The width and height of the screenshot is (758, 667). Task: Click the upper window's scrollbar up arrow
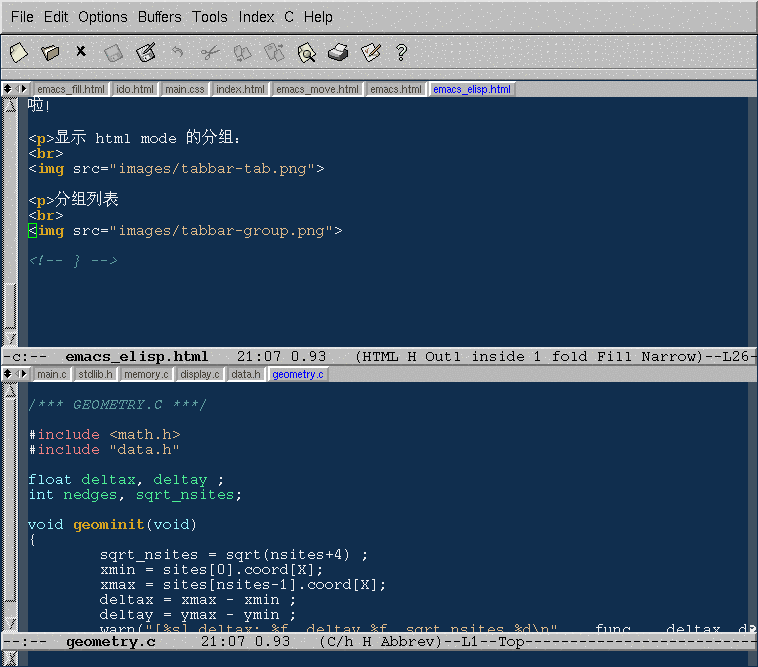(10, 105)
